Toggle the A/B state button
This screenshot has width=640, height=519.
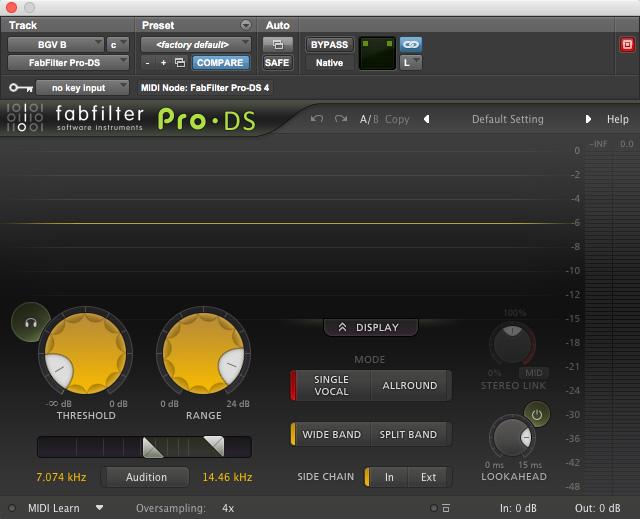tap(369, 119)
